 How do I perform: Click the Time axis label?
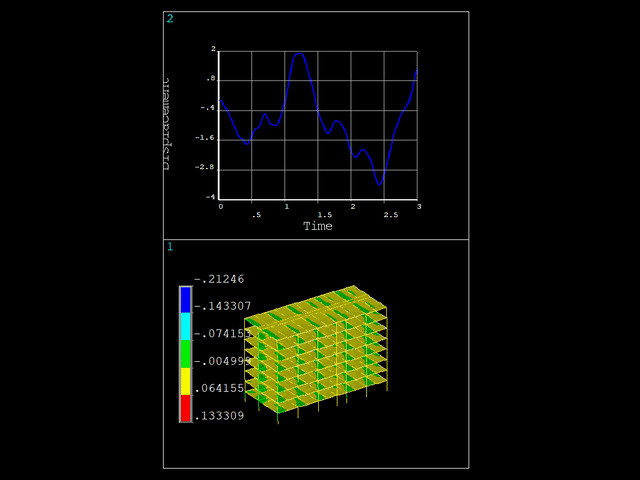click(x=318, y=227)
